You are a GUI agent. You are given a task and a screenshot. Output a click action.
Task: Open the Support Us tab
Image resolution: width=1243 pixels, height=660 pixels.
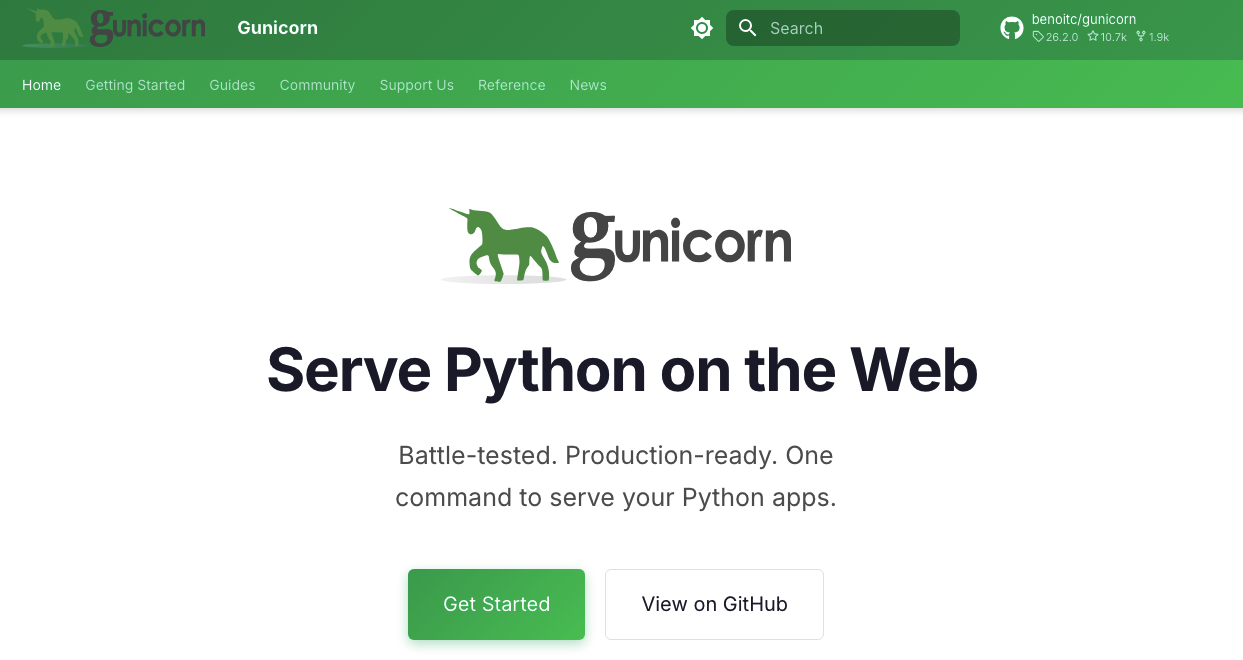(x=417, y=85)
